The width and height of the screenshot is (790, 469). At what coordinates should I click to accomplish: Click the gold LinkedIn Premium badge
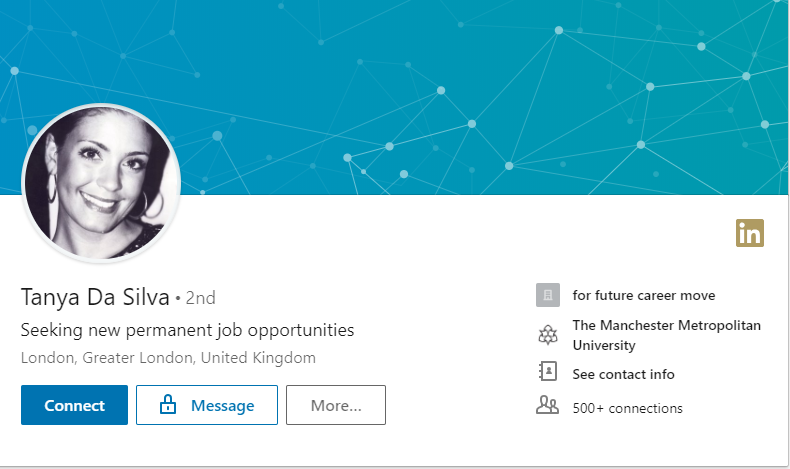pos(749,233)
